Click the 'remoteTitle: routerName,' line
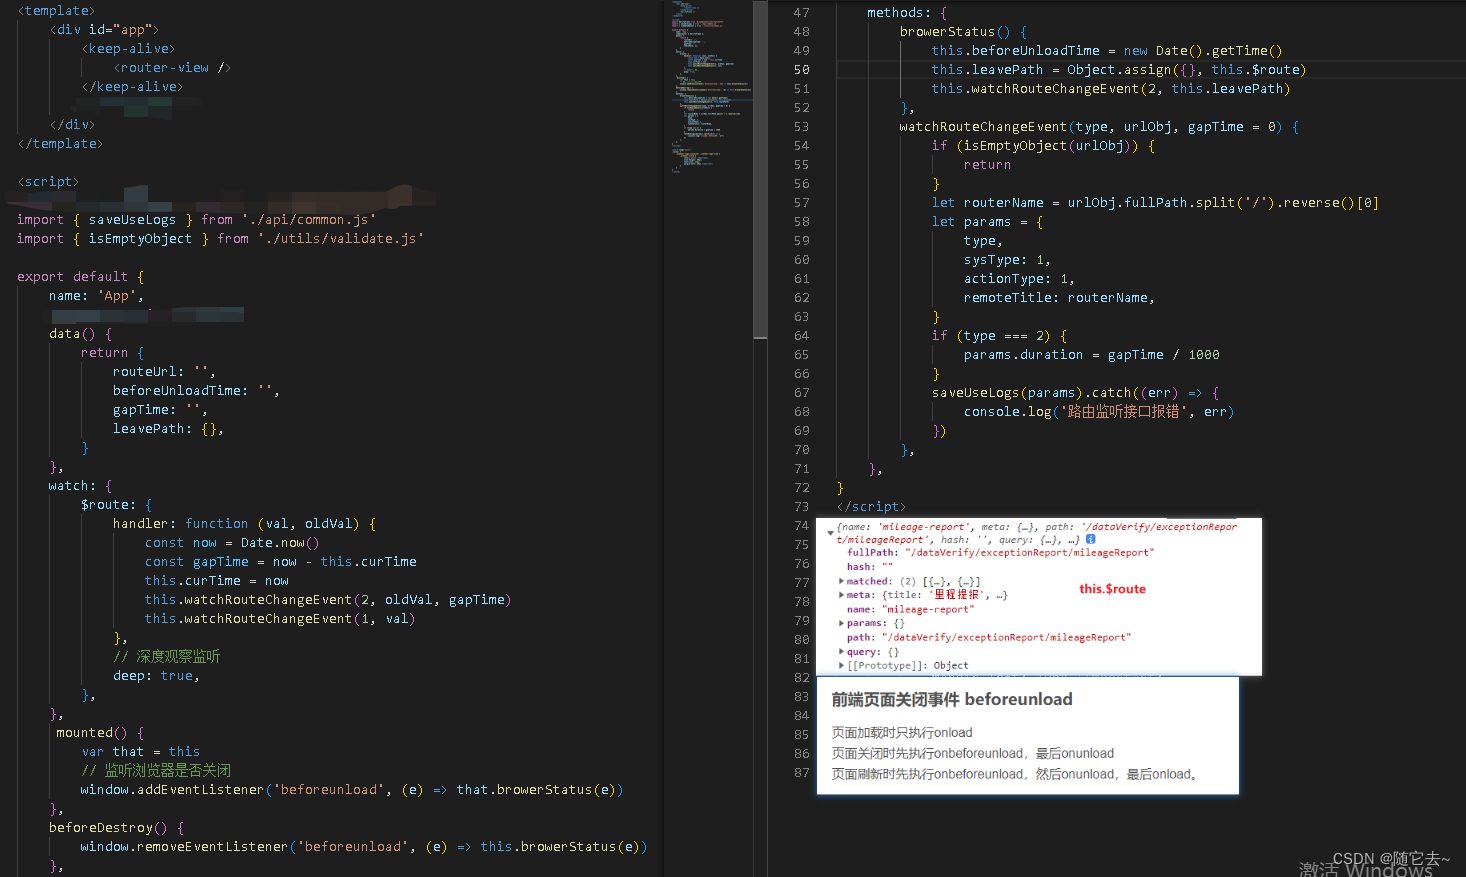 pyautogui.click(x=1060, y=298)
